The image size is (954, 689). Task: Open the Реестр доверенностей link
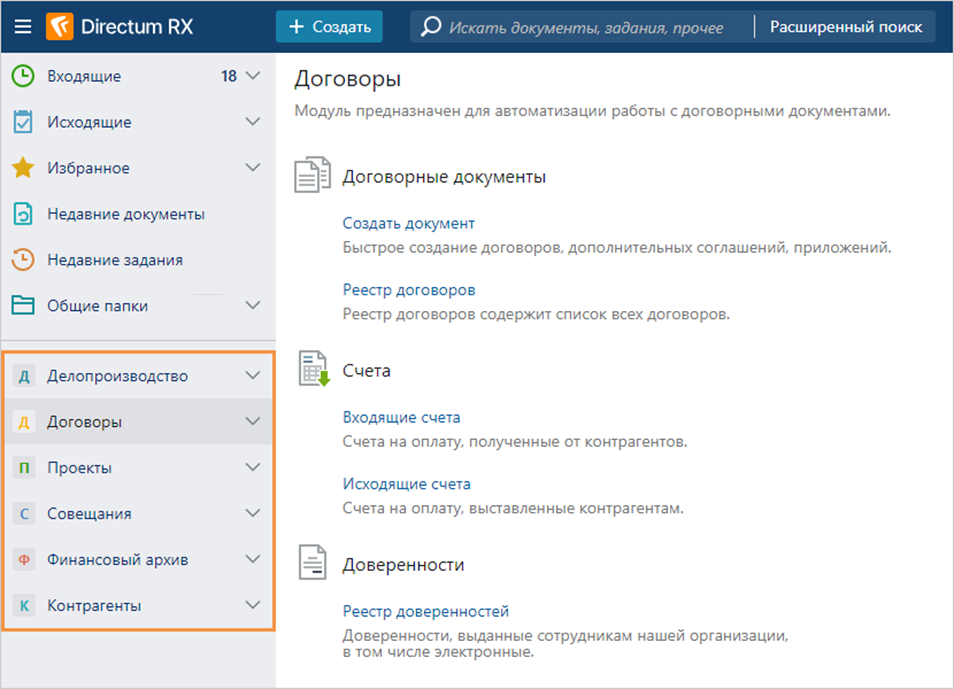click(x=425, y=611)
